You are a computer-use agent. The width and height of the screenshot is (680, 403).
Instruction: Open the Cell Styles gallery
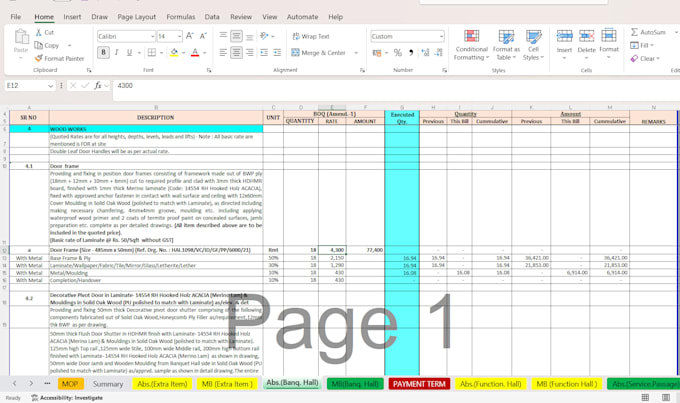point(533,45)
